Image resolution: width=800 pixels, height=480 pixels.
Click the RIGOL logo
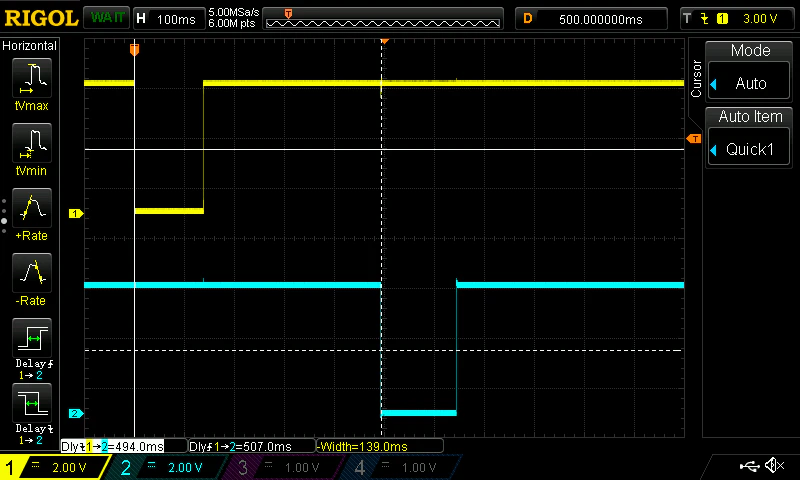tap(41, 18)
